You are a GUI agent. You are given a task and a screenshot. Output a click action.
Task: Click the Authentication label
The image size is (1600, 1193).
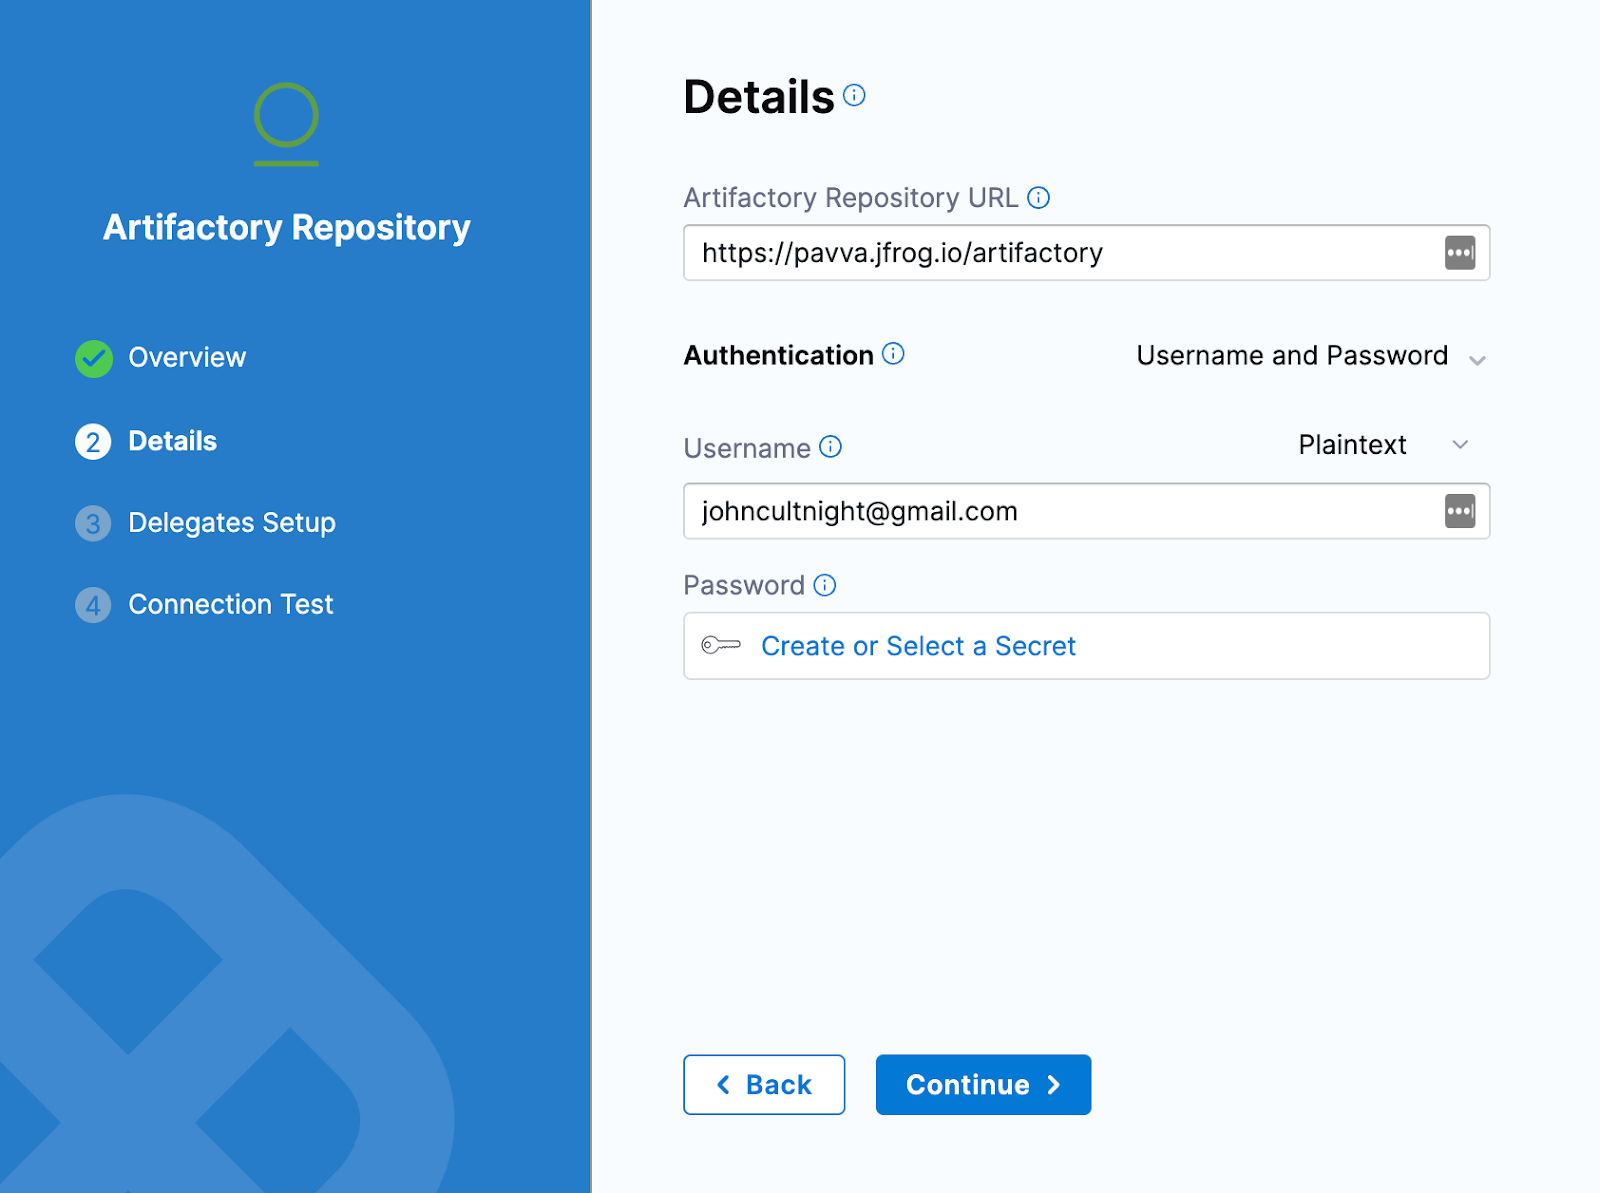pyautogui.click(x=779, y=355)
